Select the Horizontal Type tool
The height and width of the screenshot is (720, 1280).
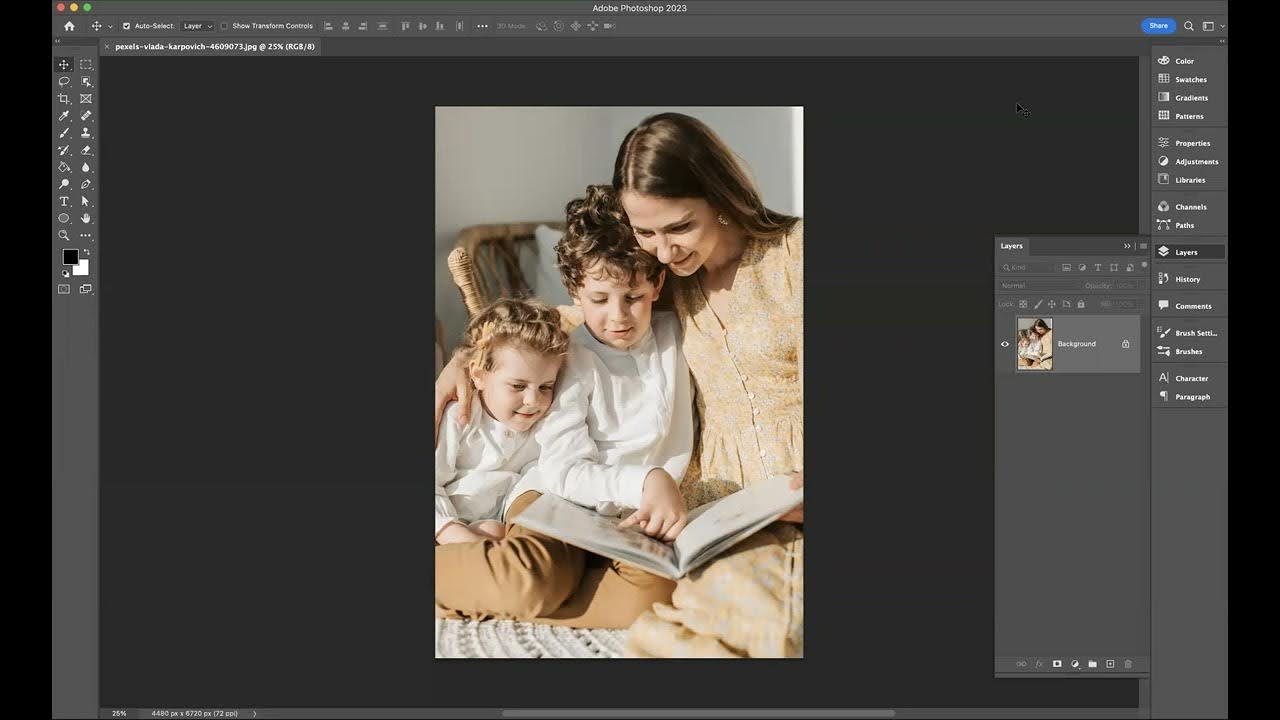tap(64, 201)
